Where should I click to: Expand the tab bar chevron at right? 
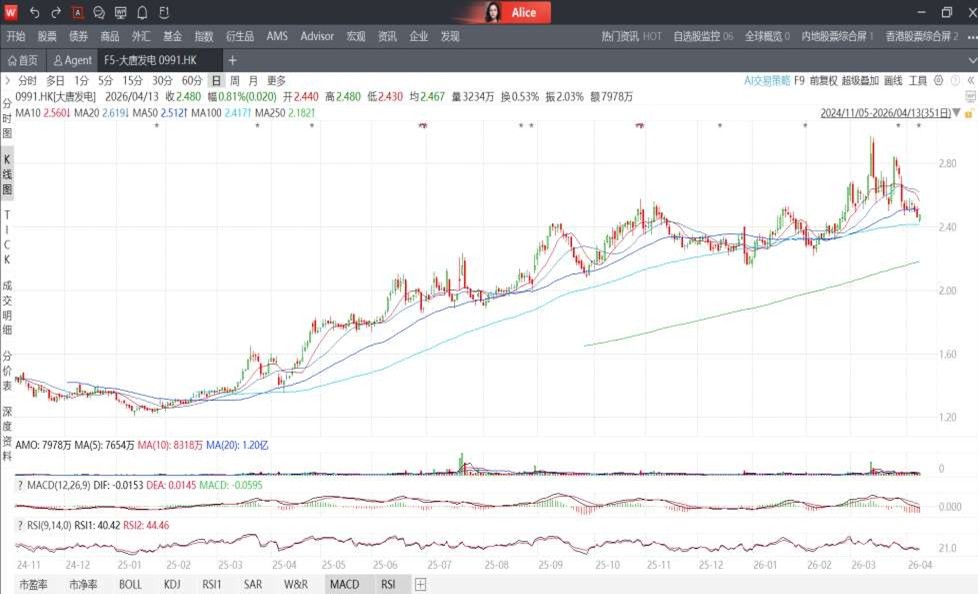click(969, 60)
